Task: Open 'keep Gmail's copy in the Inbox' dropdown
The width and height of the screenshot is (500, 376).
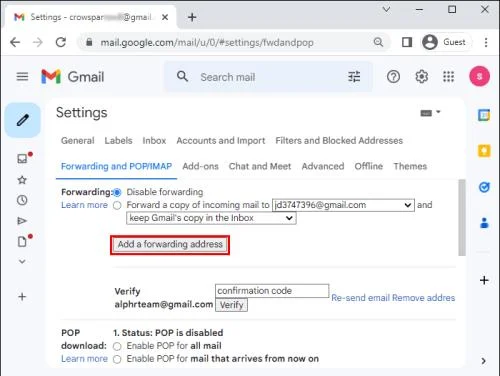Action: pyautogui.click(x=211, y=218)
